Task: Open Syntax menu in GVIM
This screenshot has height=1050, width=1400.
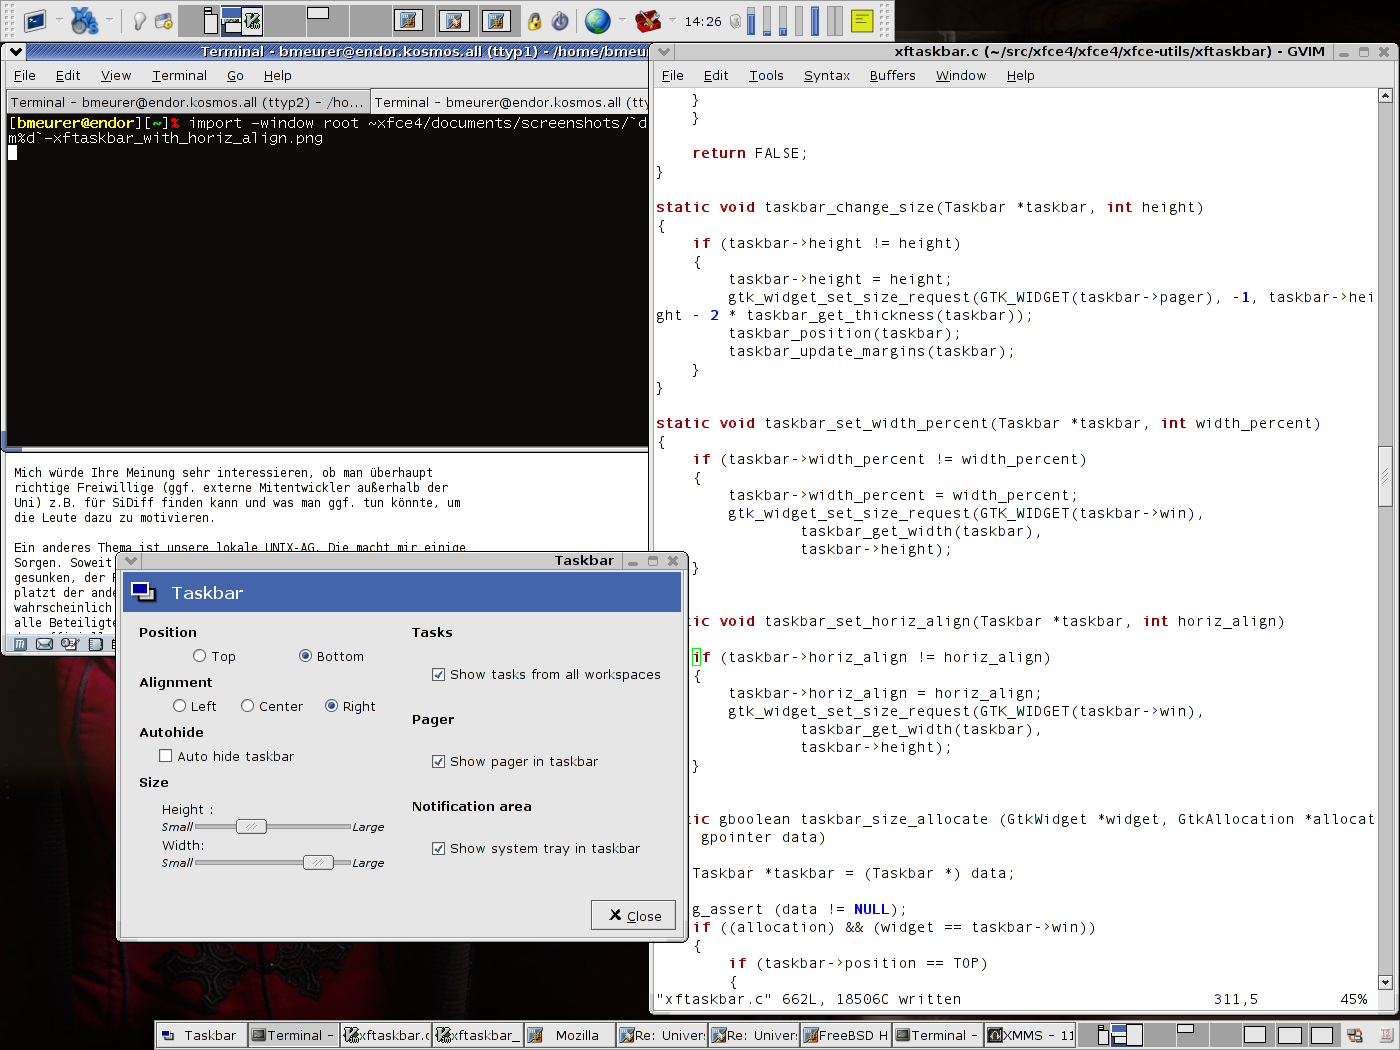Action: [827, 75]
